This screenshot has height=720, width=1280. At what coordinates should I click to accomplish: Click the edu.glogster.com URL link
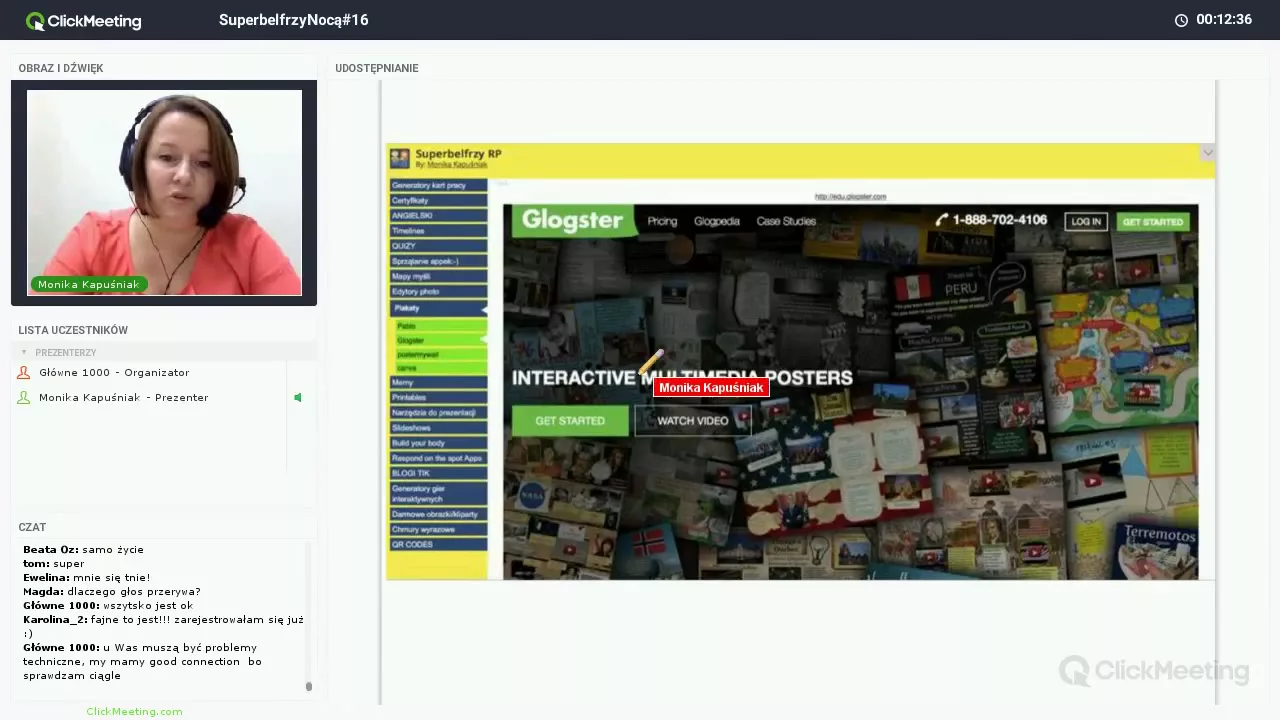click(x=850, y=197)
